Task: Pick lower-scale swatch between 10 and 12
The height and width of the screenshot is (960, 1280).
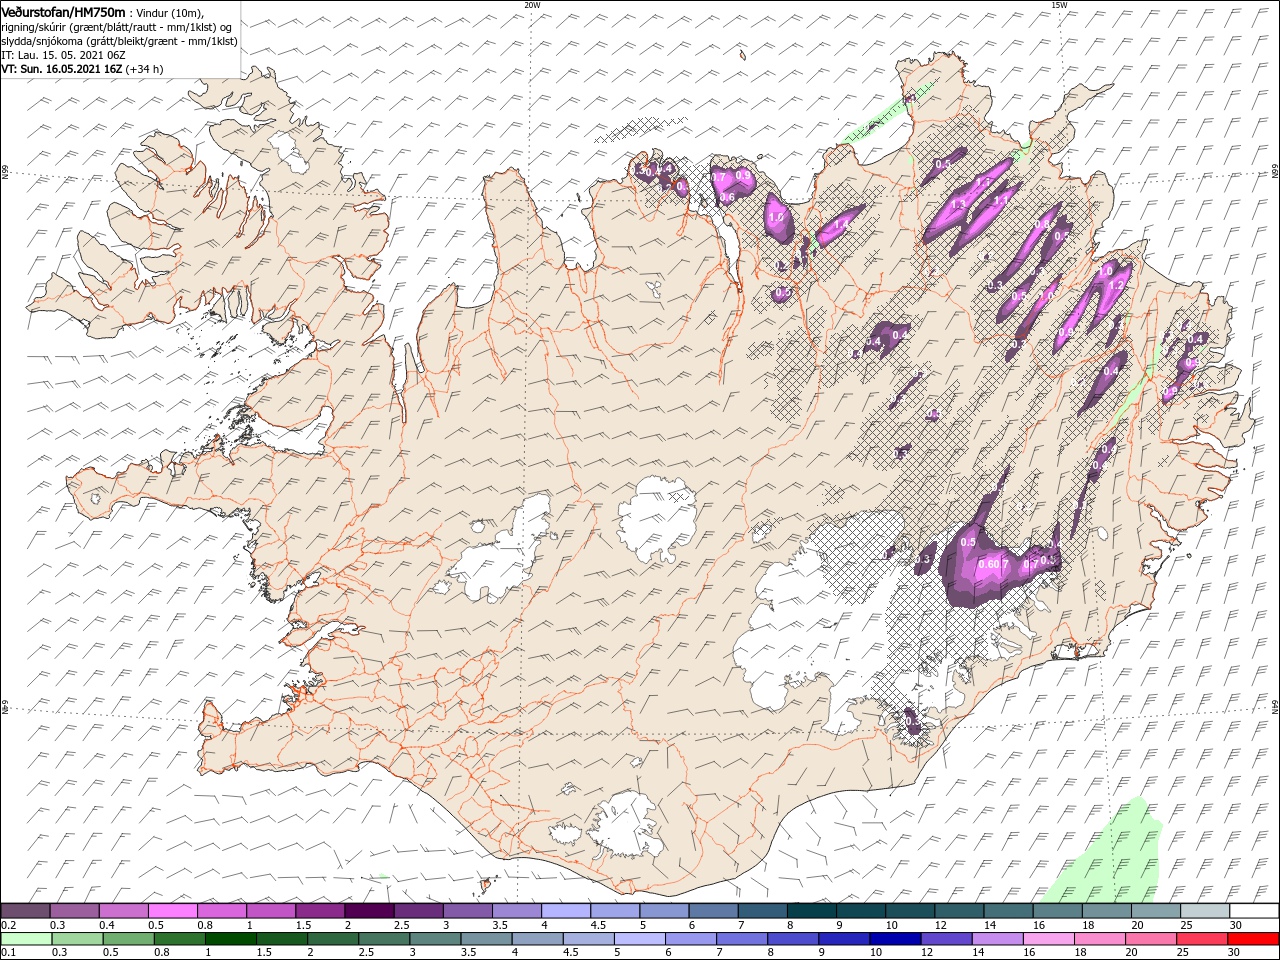Action: pyautogui.click(x=897, y=939)
